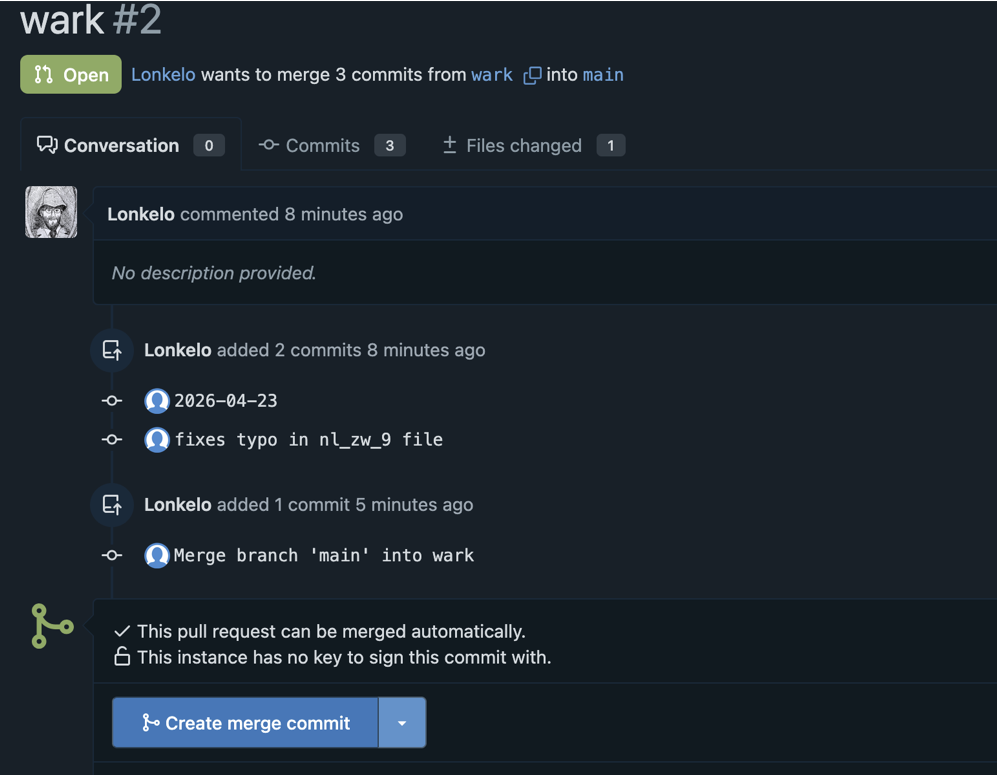Open the wark branch link
This screenshot has height=775, width=997.
click(x=492, y=75)
